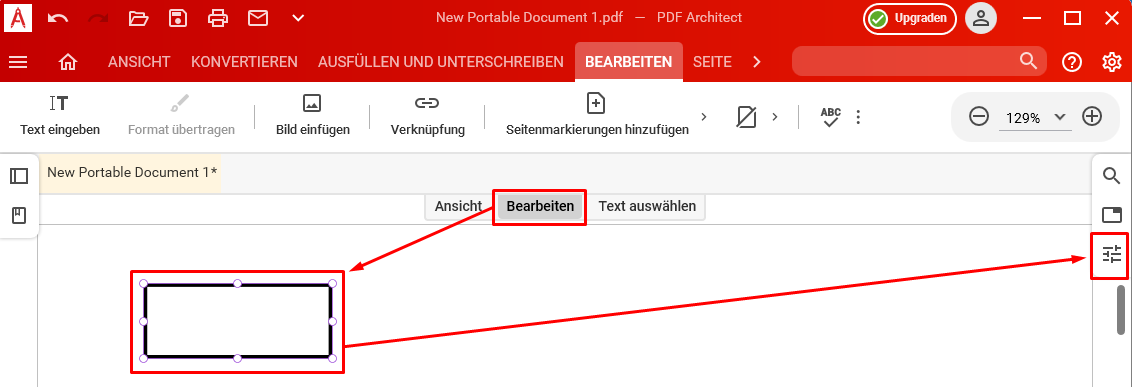Viewport: 1132px width, 387px height.
Task: Click the undo arrow icon
Action: [x=58, y=18]
